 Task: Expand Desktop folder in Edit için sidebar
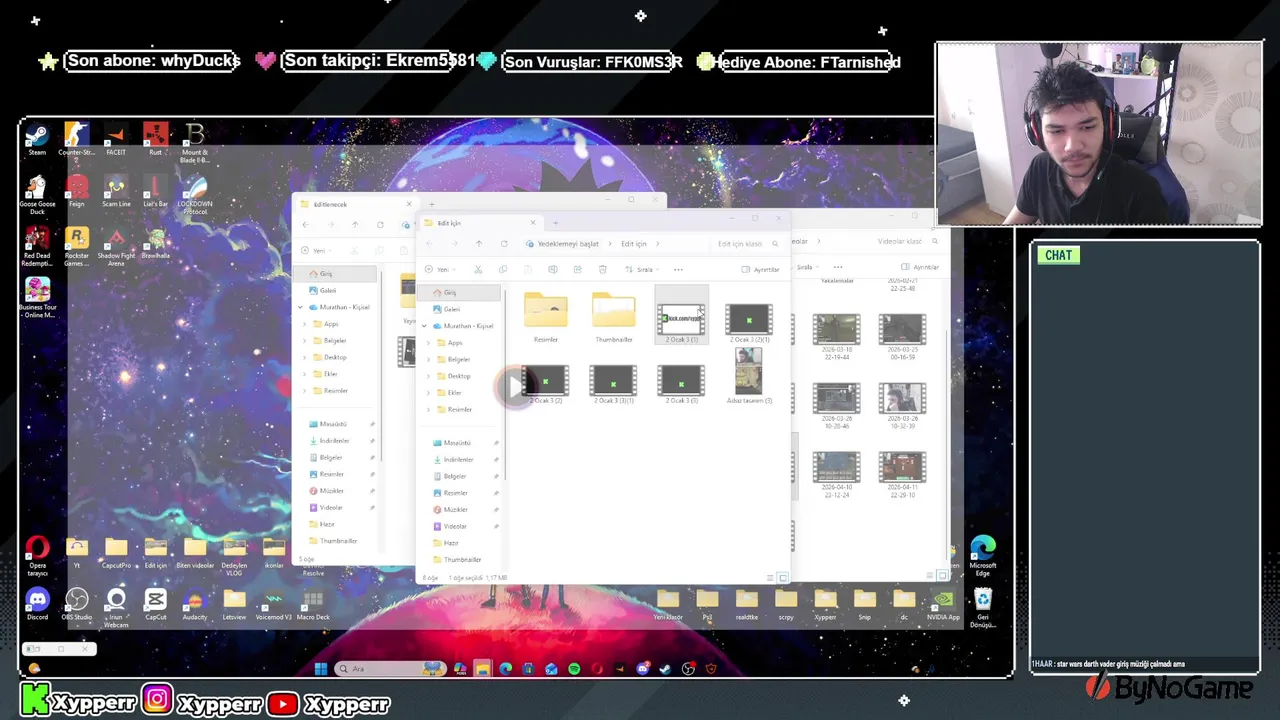pyautogui.click(x=429, y=376)
